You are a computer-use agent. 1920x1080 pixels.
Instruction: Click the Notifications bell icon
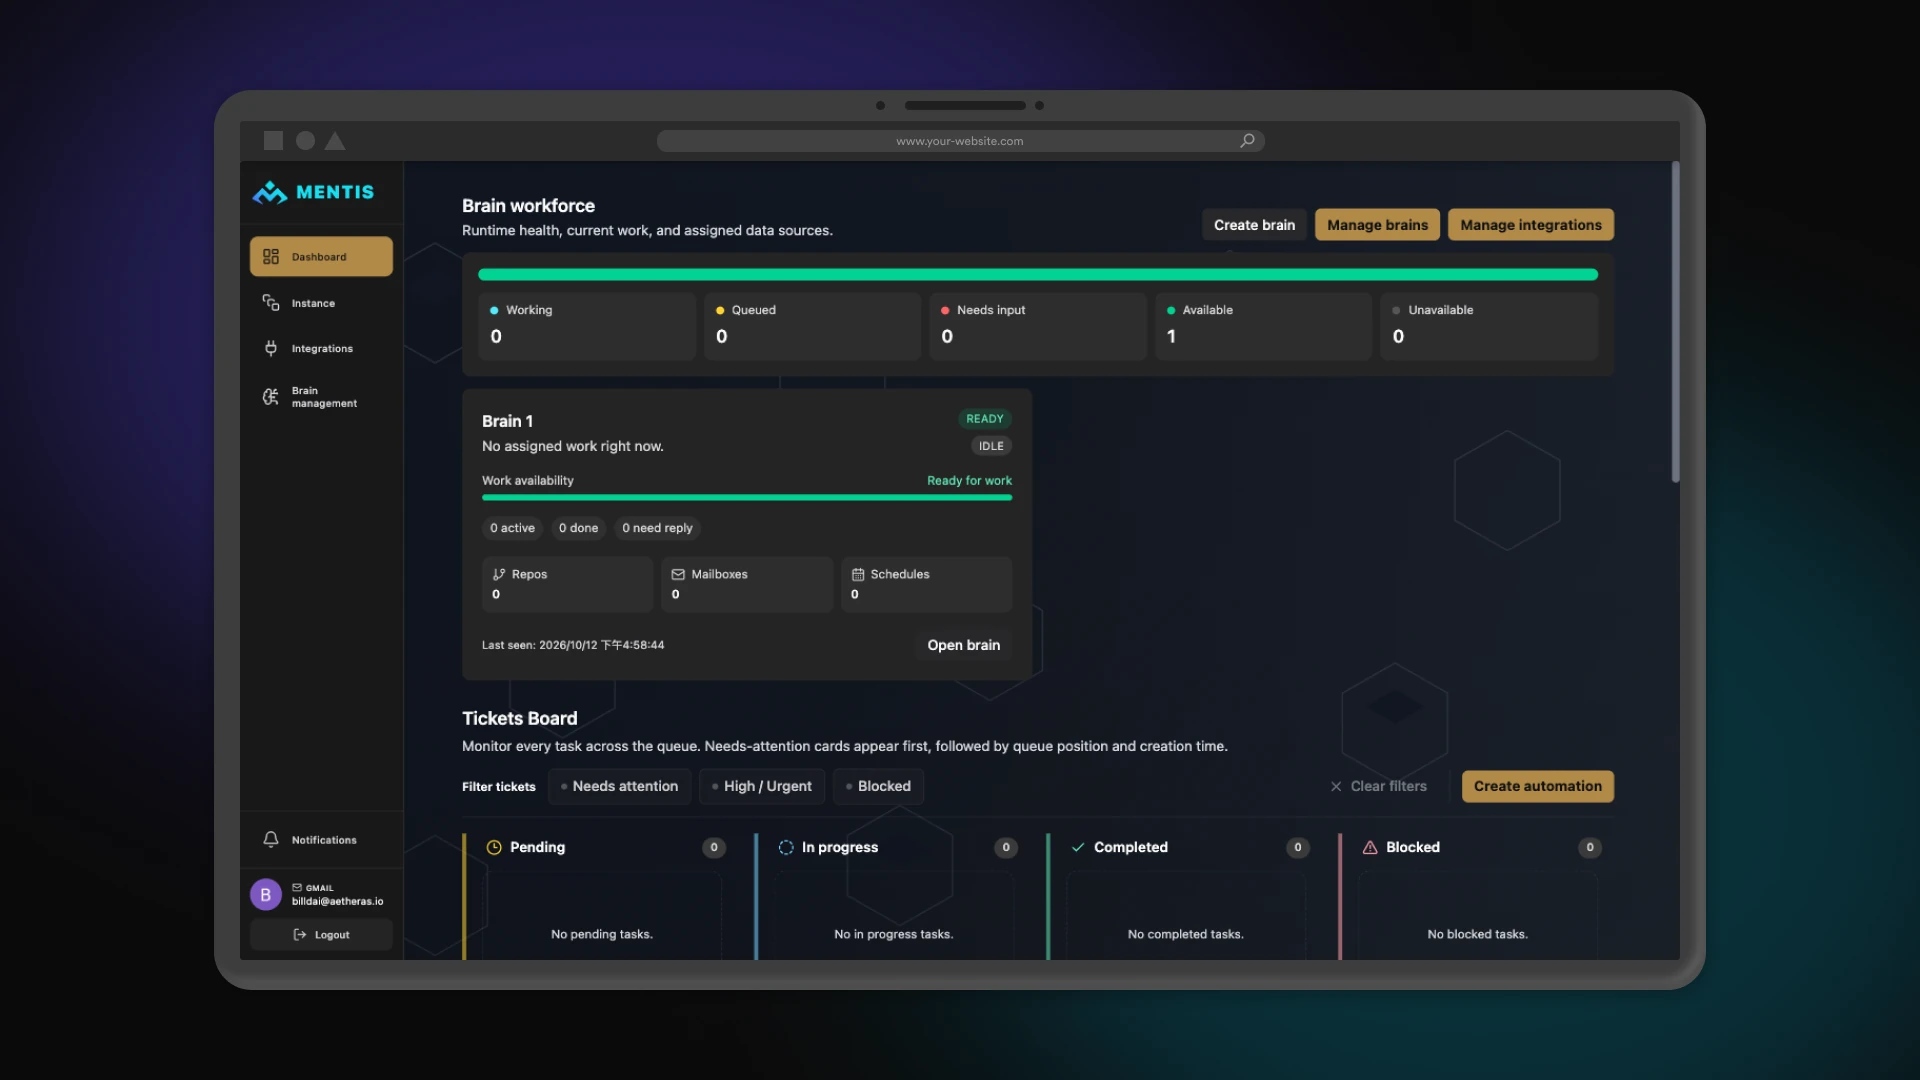click(271, 840)
